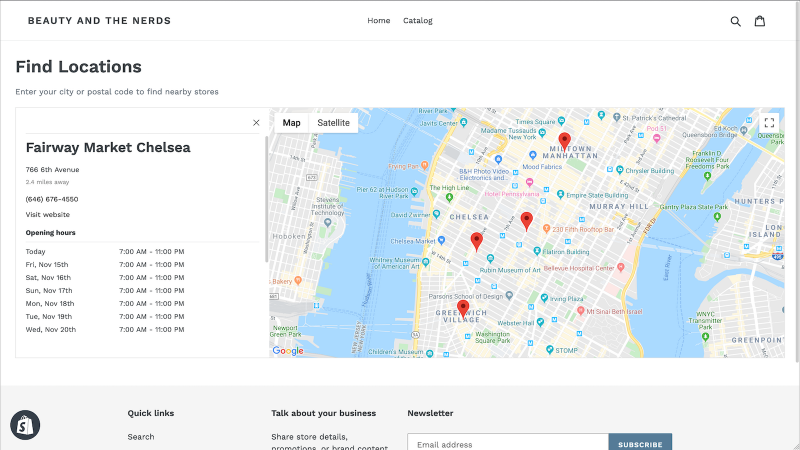Toggle fullscreen map view
800x450 pixels.
(769, 122)
